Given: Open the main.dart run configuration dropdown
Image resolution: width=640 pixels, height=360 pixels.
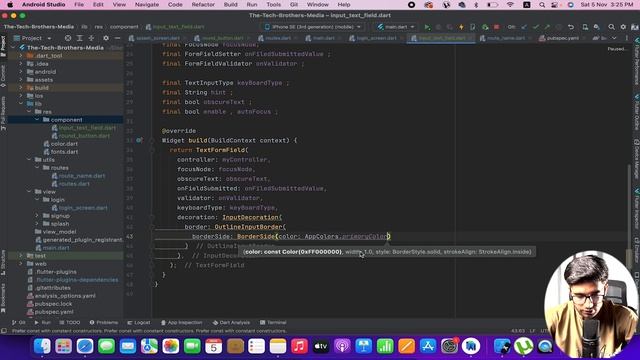Looking at the screenshot, I should (396, 27).
